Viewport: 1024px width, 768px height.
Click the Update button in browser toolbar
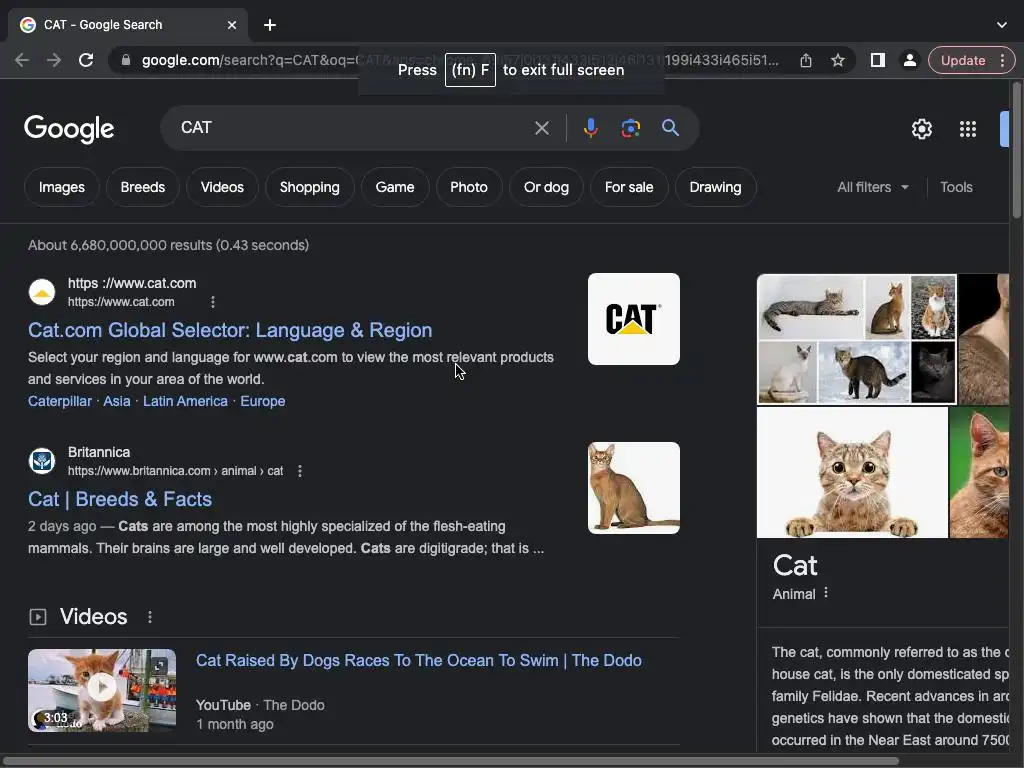click(x=963, y=61)
